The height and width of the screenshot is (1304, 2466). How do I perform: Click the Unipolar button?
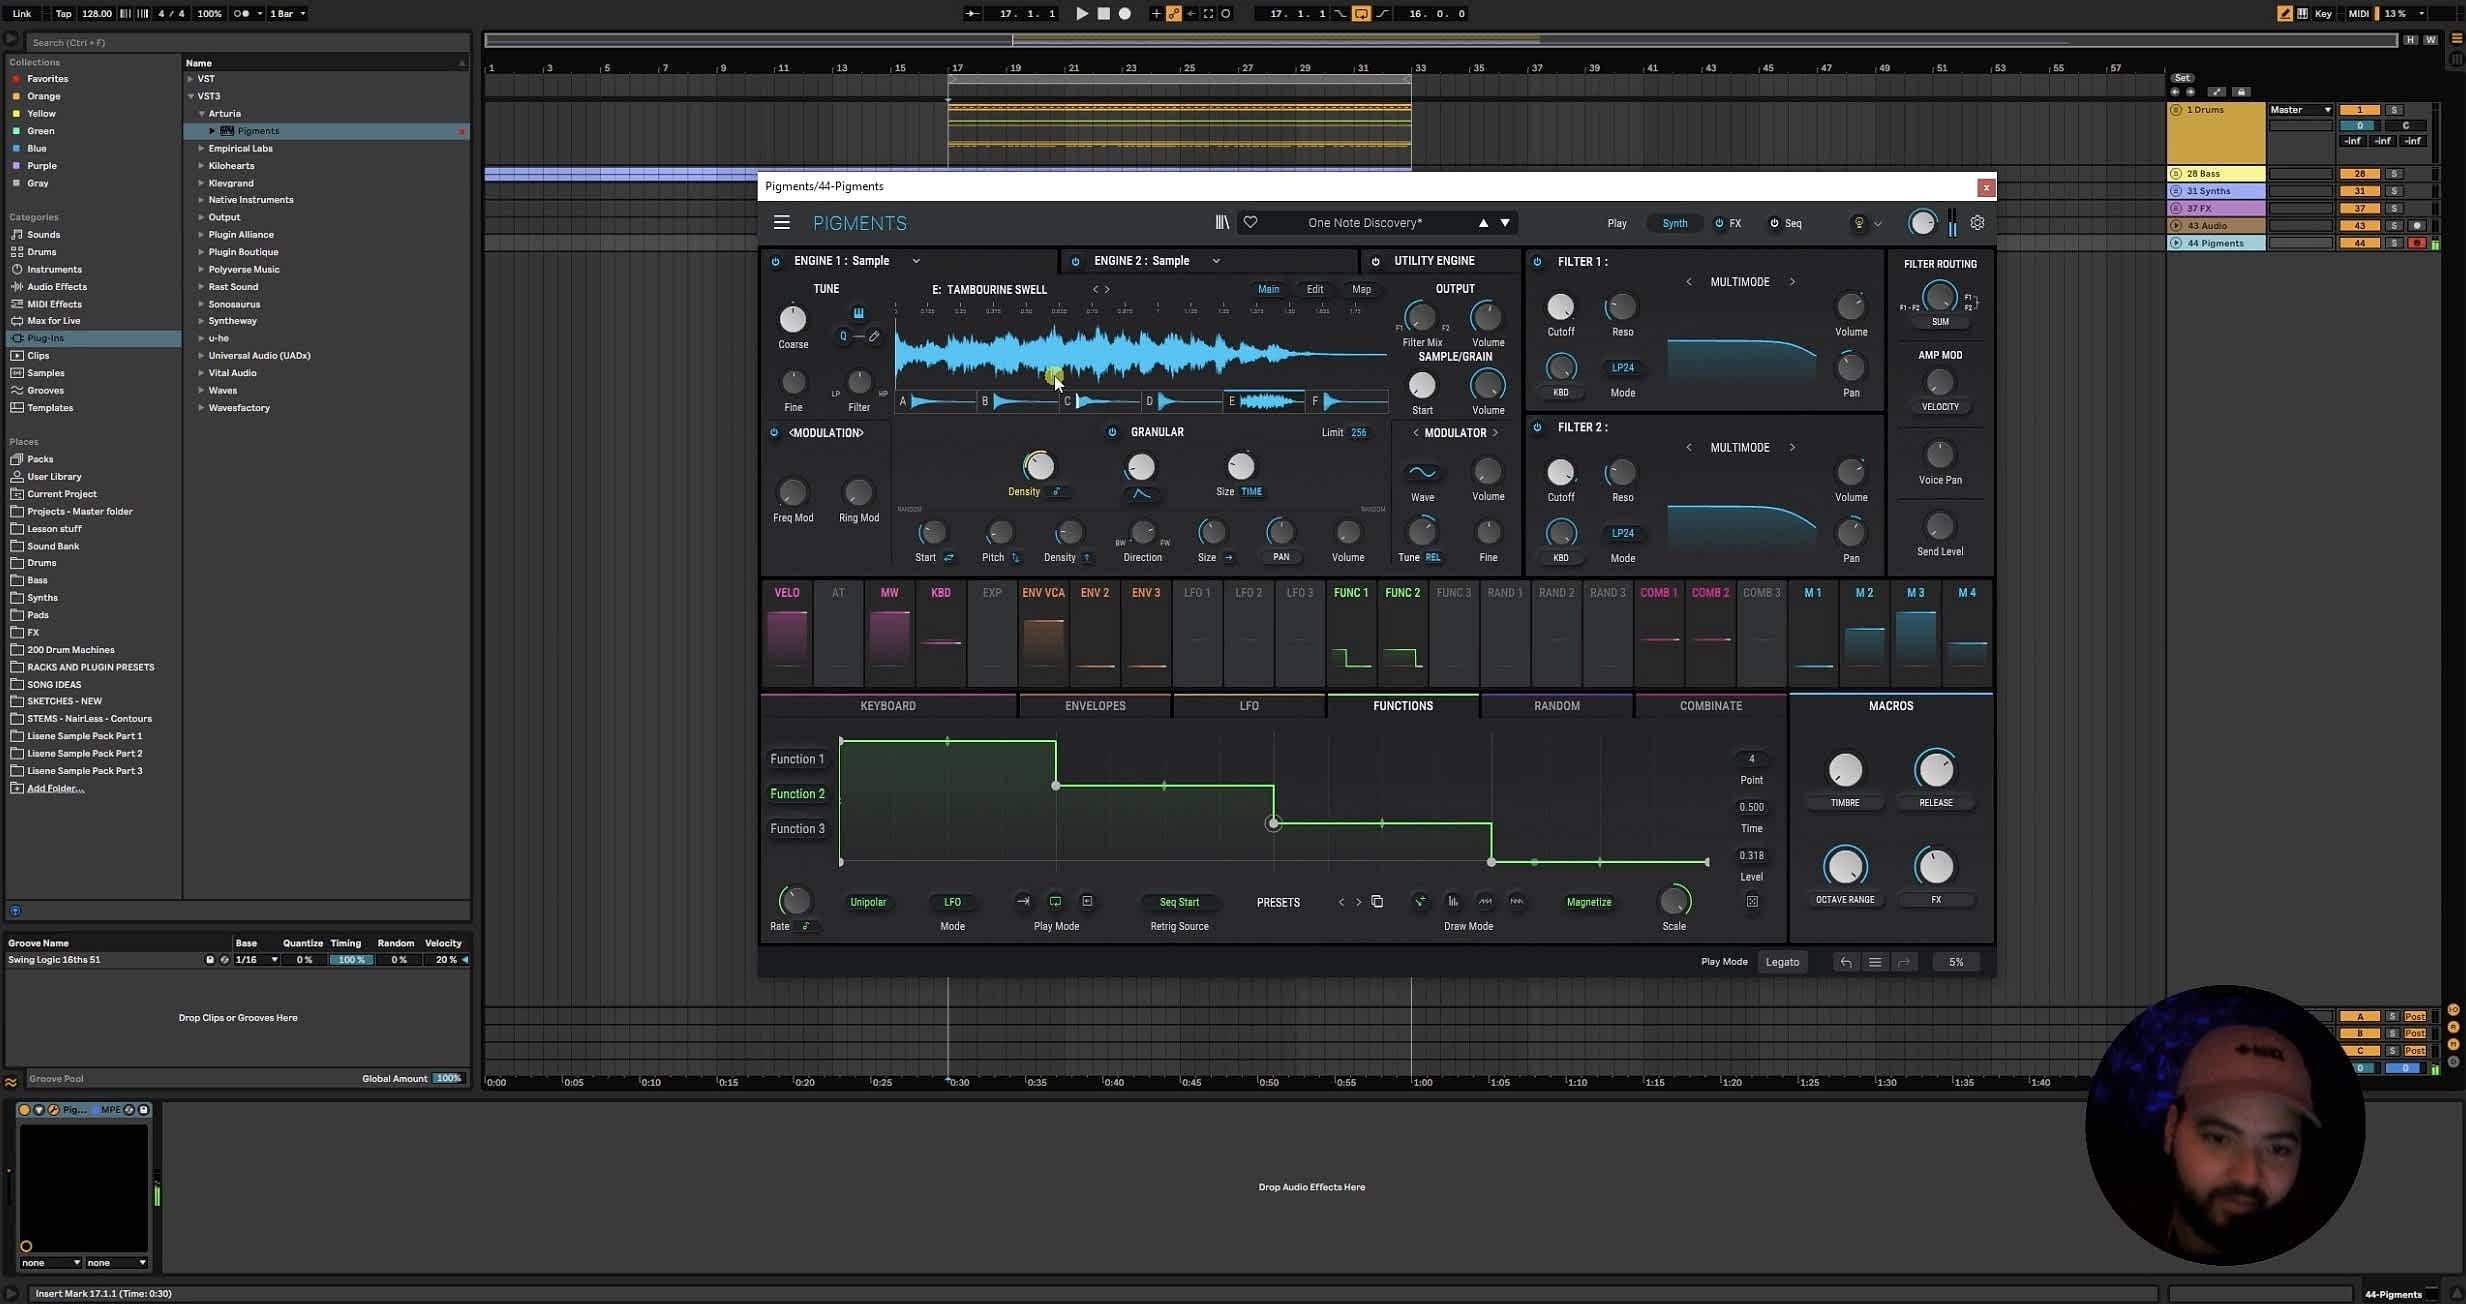click(x=868, y=902)
